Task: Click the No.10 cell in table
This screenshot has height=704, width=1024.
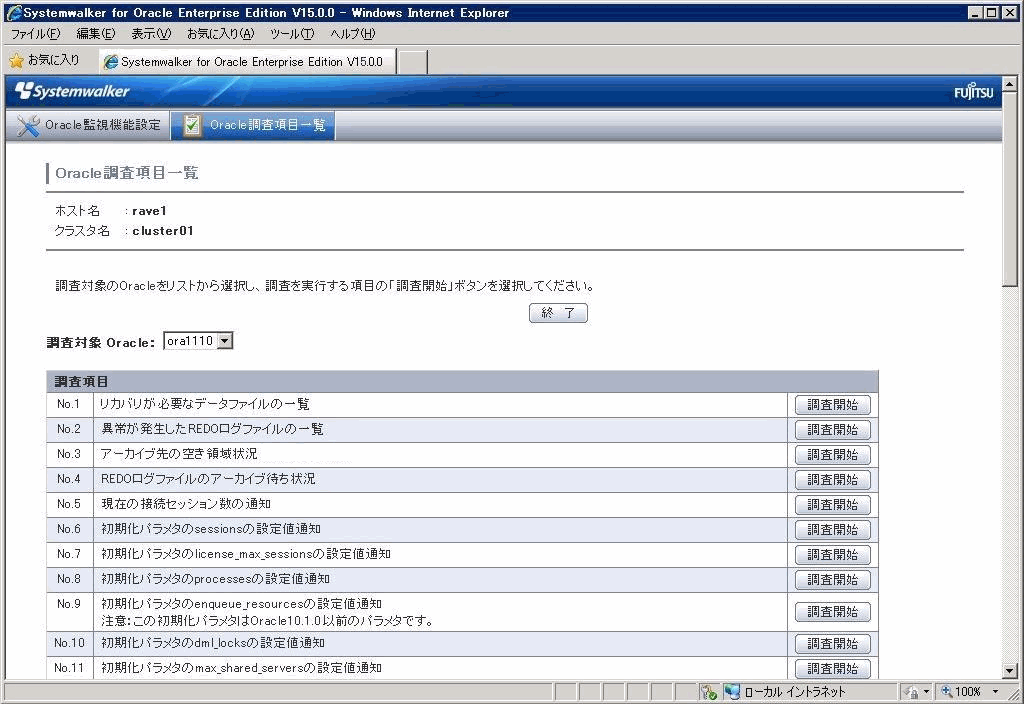Action: tap(70, 643)
